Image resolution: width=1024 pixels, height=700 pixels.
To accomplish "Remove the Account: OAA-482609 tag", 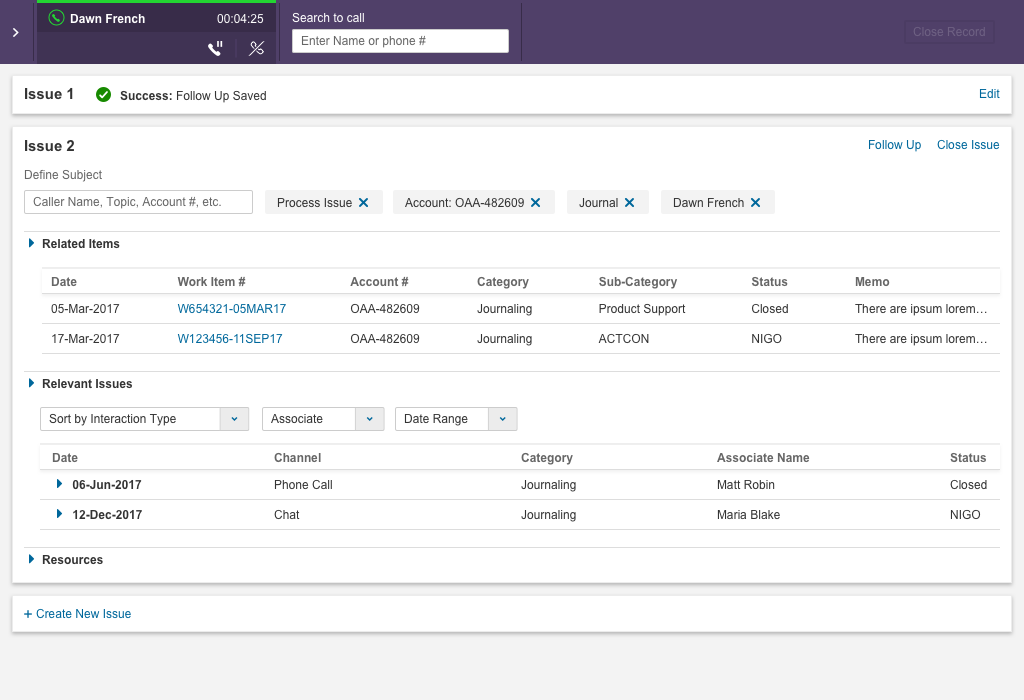I will (536, 202).
